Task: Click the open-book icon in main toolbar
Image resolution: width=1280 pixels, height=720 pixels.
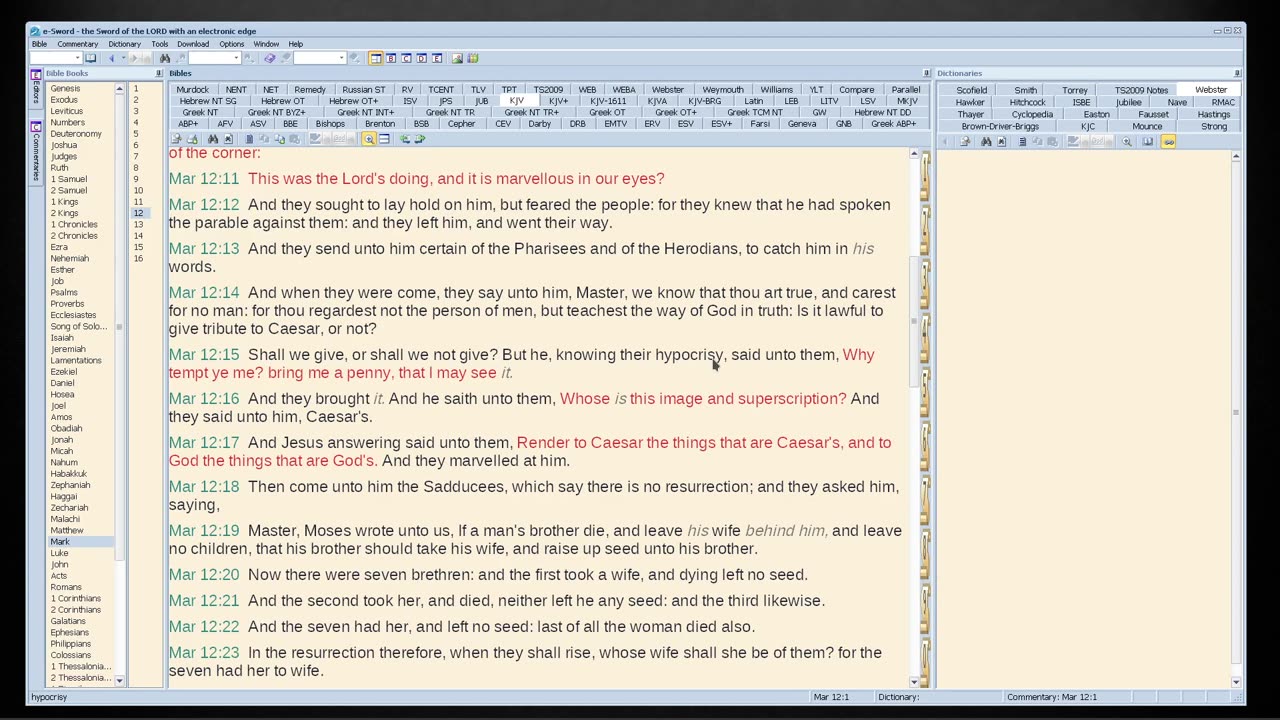Action: pyautogui.click(x=90, y=58)
